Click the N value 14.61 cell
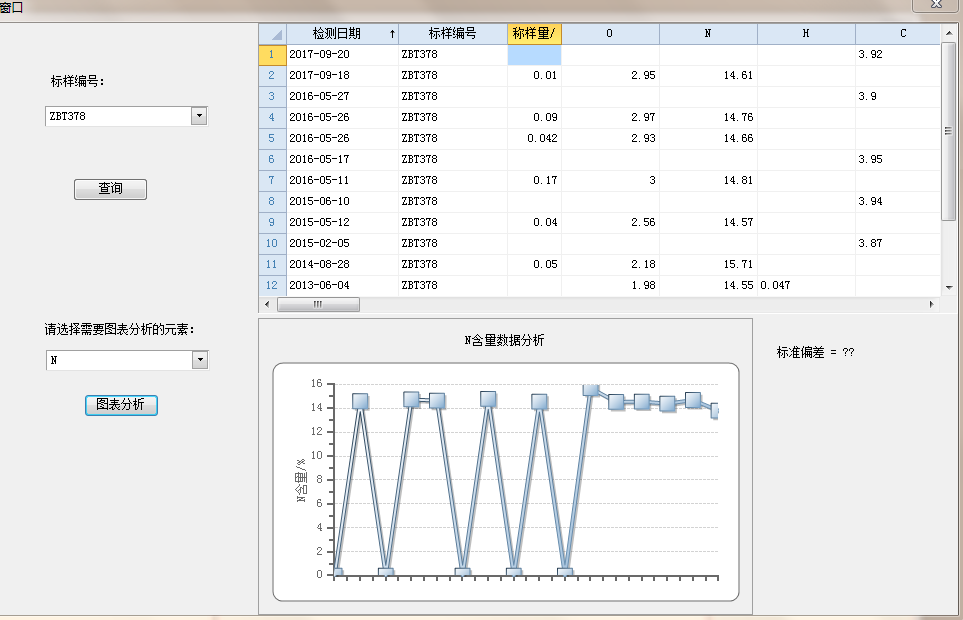This screenshot has height=620, width=963. [708, 76]
